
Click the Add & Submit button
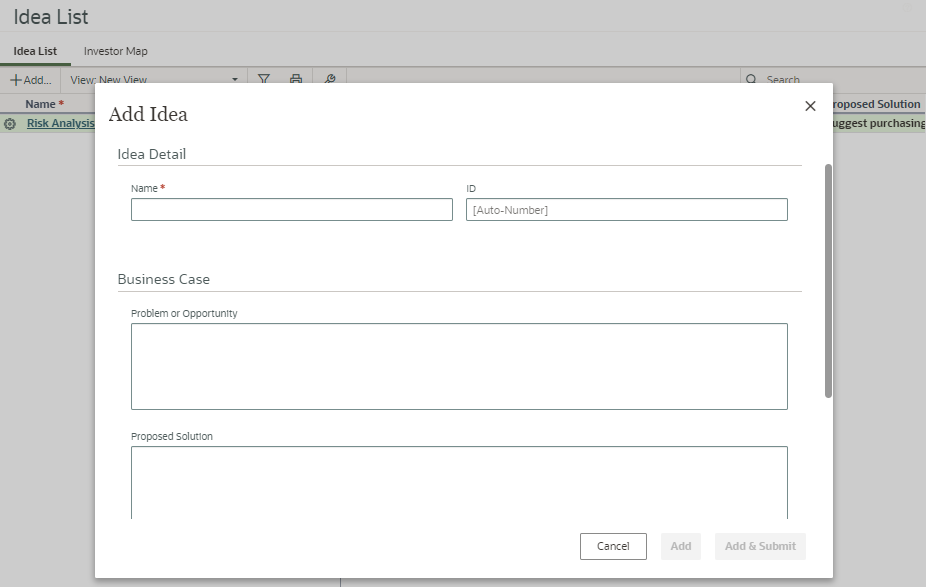(760, 546)
